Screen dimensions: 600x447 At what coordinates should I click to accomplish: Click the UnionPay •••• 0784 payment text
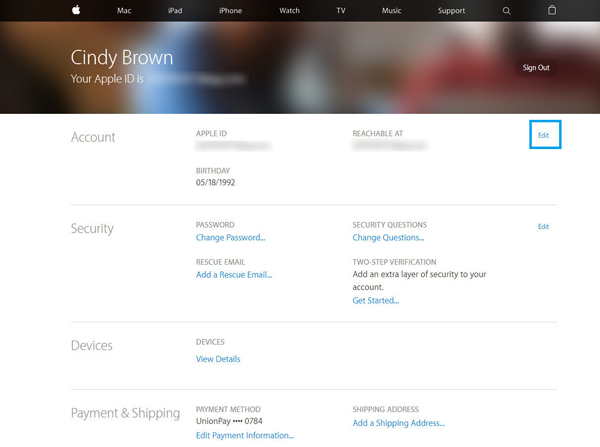click(229, 421)
